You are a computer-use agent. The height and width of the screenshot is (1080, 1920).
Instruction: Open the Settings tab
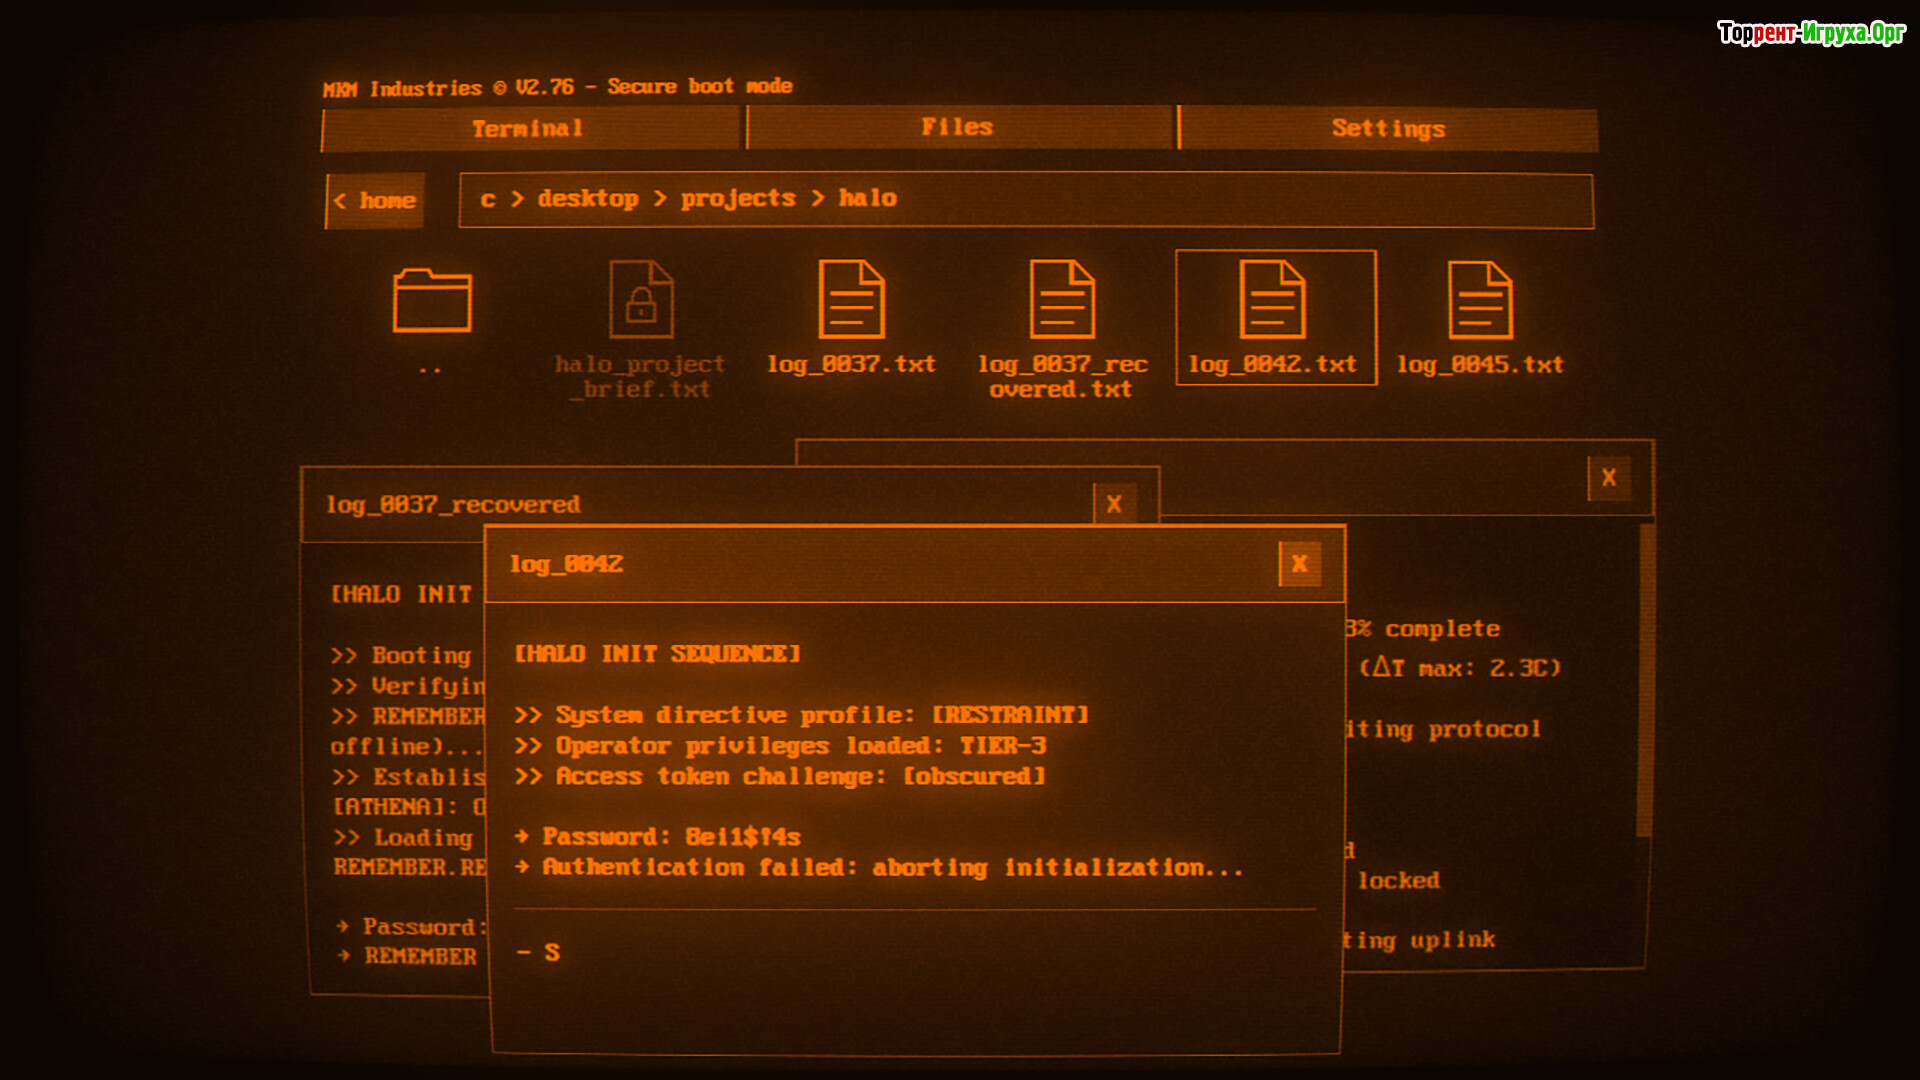pos(1388,129)
